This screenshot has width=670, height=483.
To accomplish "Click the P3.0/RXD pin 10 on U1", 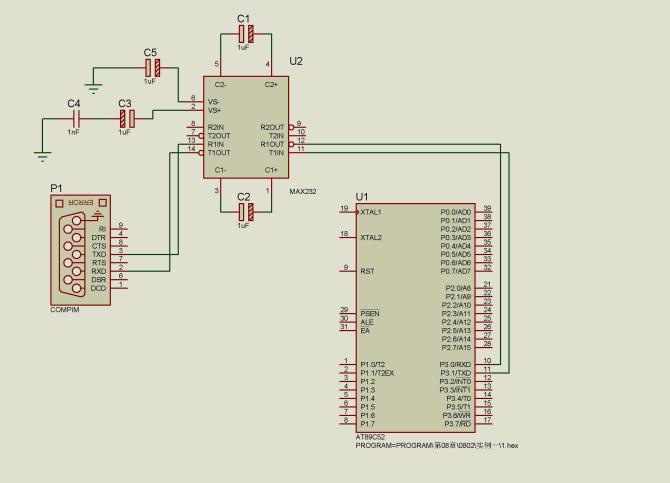I will 484,364.
